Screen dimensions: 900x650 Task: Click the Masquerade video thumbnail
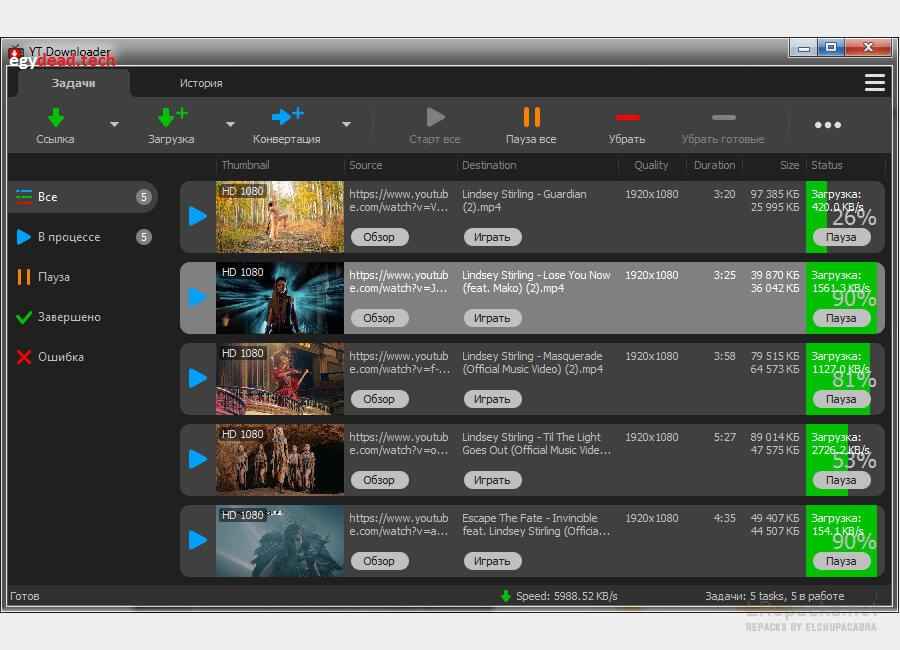point(279,379)
